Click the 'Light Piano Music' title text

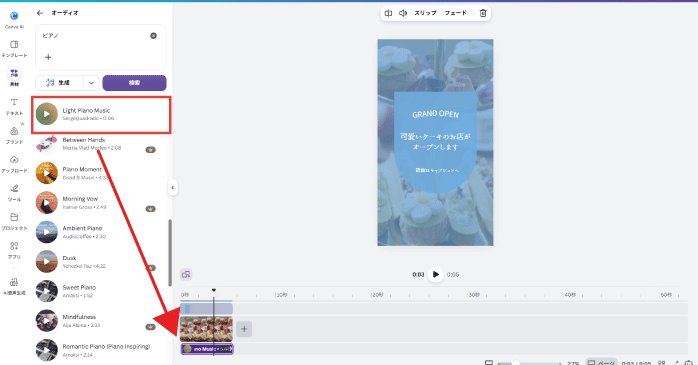[x=86, y=110]
